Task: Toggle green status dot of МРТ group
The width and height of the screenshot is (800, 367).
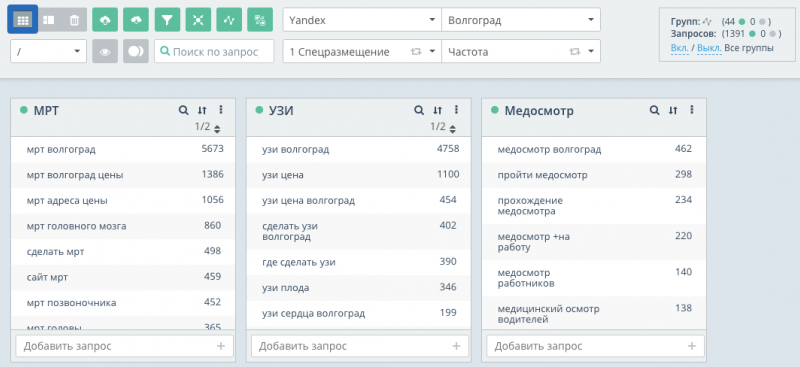Action: point(23,110)
